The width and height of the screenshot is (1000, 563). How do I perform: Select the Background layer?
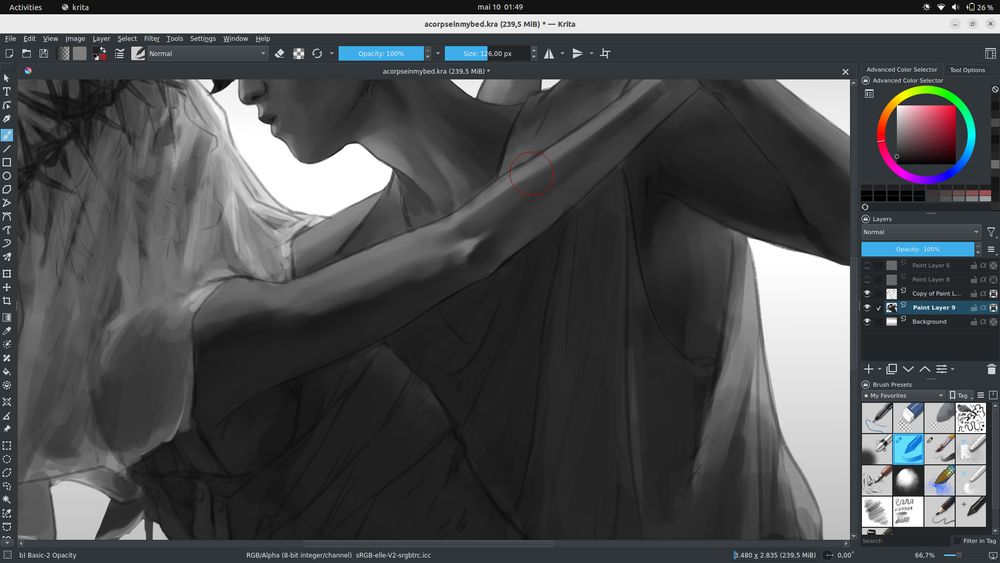929,322
